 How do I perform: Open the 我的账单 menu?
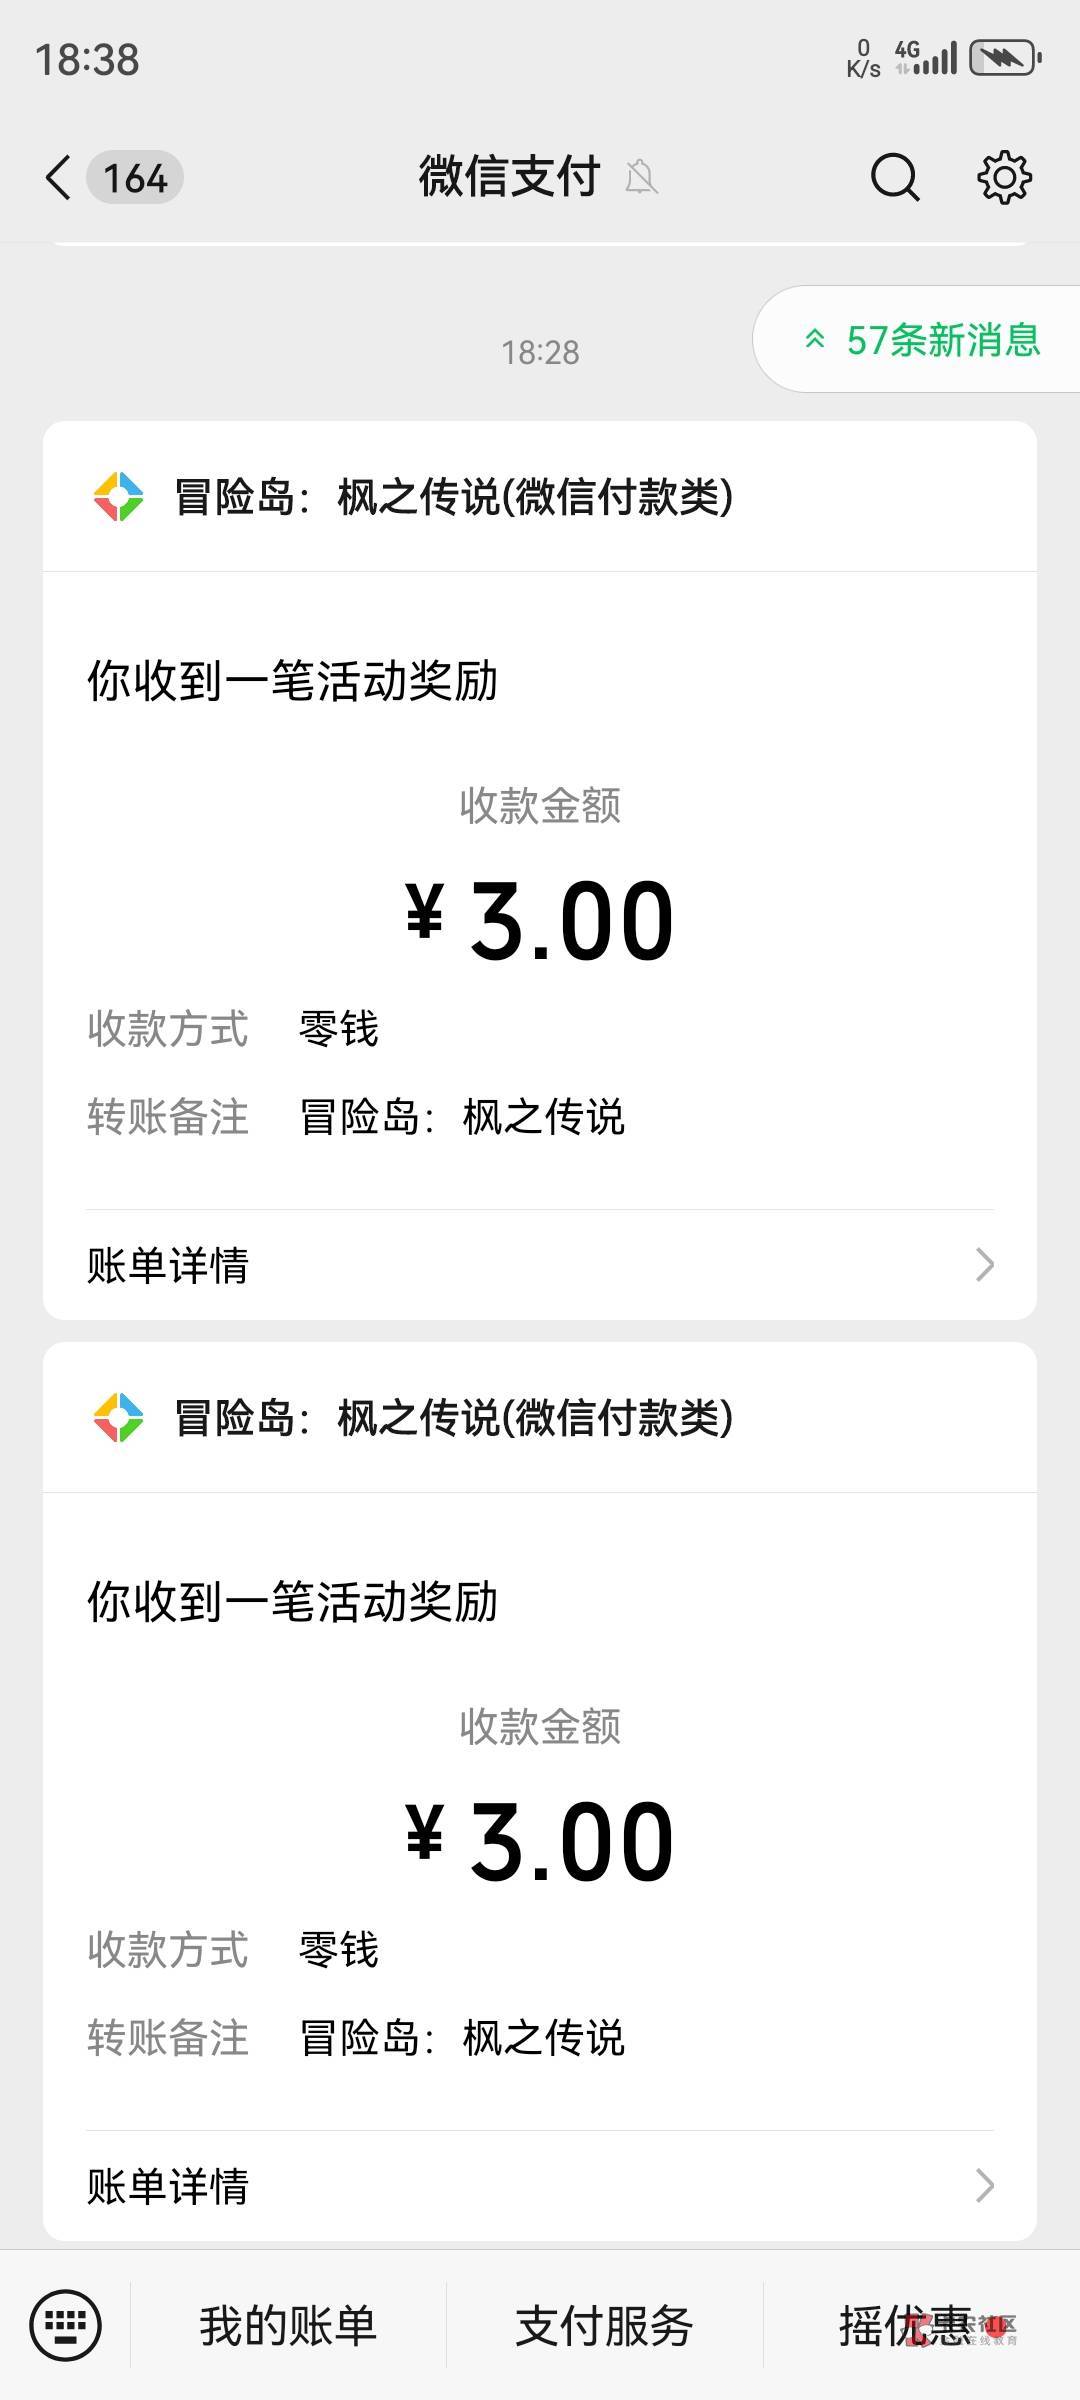[288, 2326]
